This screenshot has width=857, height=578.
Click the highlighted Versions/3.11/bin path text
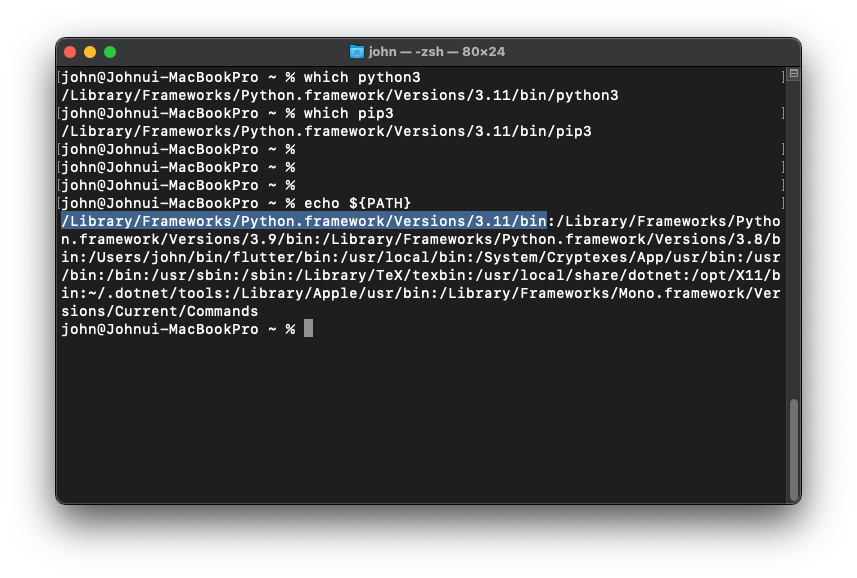point(304,221)
